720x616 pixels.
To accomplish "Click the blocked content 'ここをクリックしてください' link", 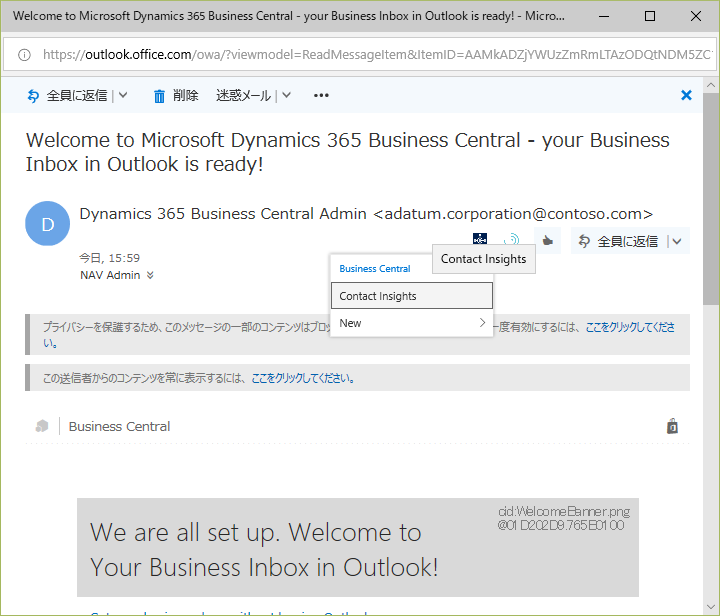I will coord(630,327).
